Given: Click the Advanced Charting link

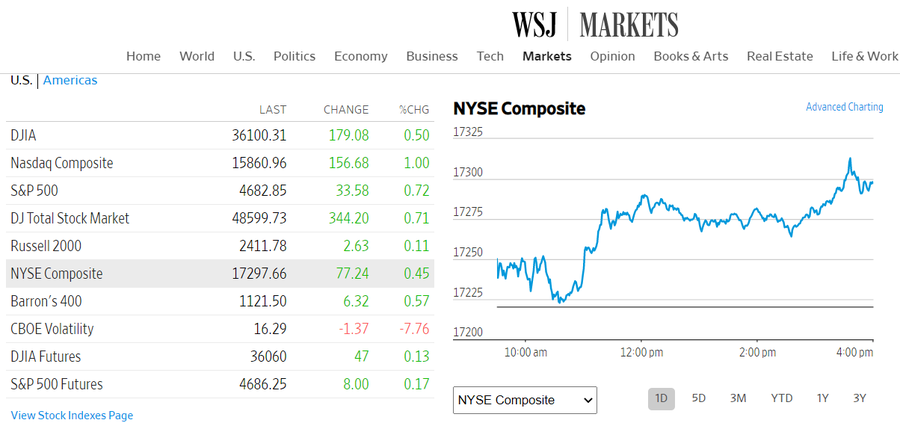Looking at the screenshot, I should click(844, 107).
